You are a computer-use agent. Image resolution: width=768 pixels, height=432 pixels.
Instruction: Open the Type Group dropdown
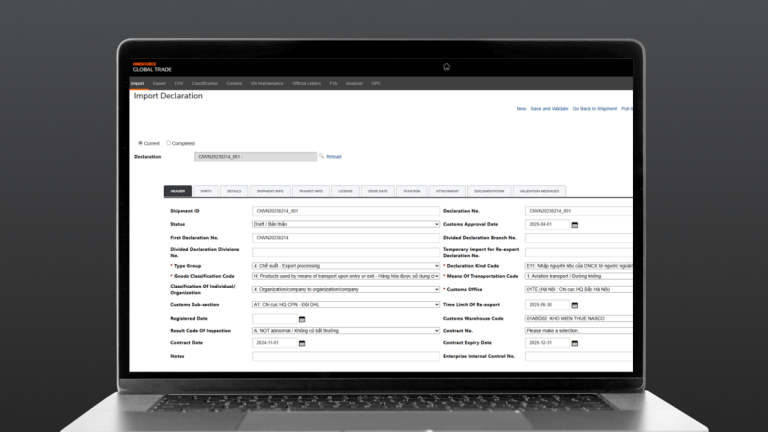coord(345,266)
